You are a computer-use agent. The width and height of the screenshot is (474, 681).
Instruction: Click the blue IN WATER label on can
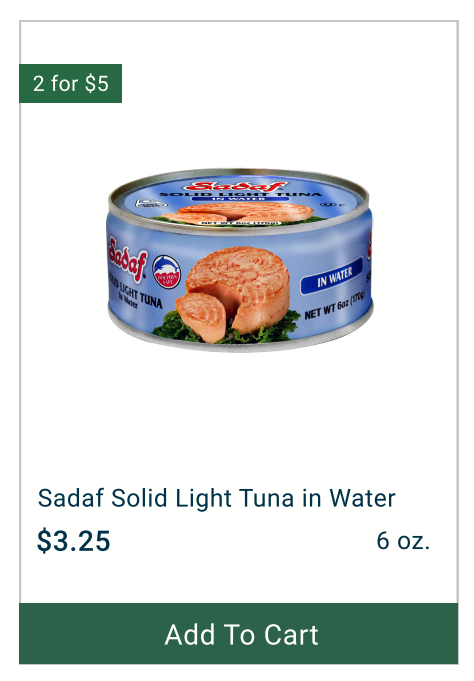pos(332,276)
